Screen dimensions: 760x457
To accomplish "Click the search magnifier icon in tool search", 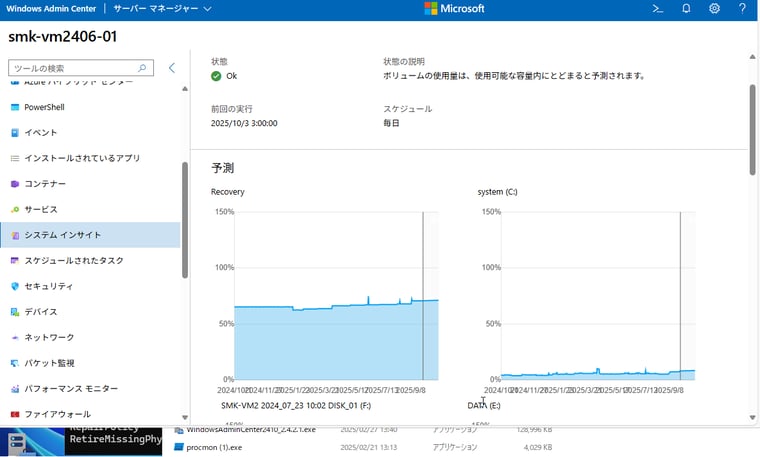I will click(142, 68).
